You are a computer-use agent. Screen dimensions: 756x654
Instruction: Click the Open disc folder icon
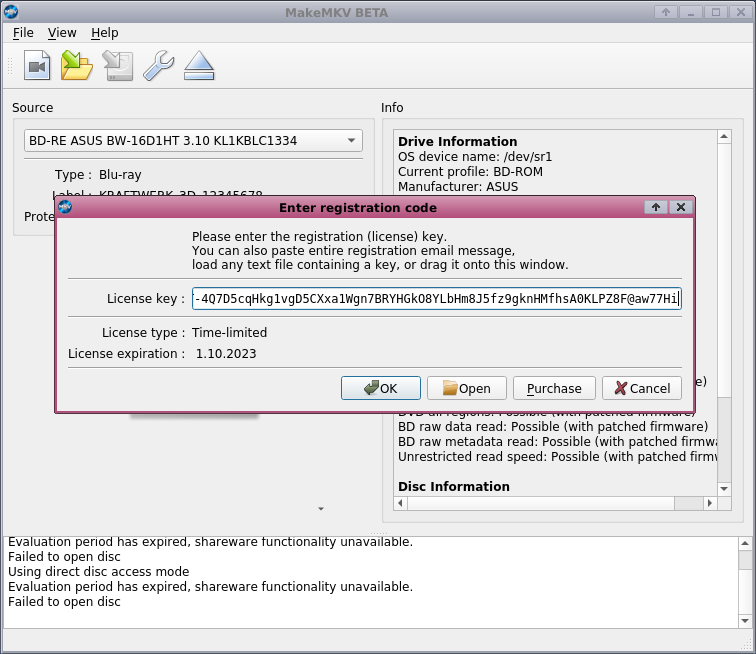tap(77, 66)
